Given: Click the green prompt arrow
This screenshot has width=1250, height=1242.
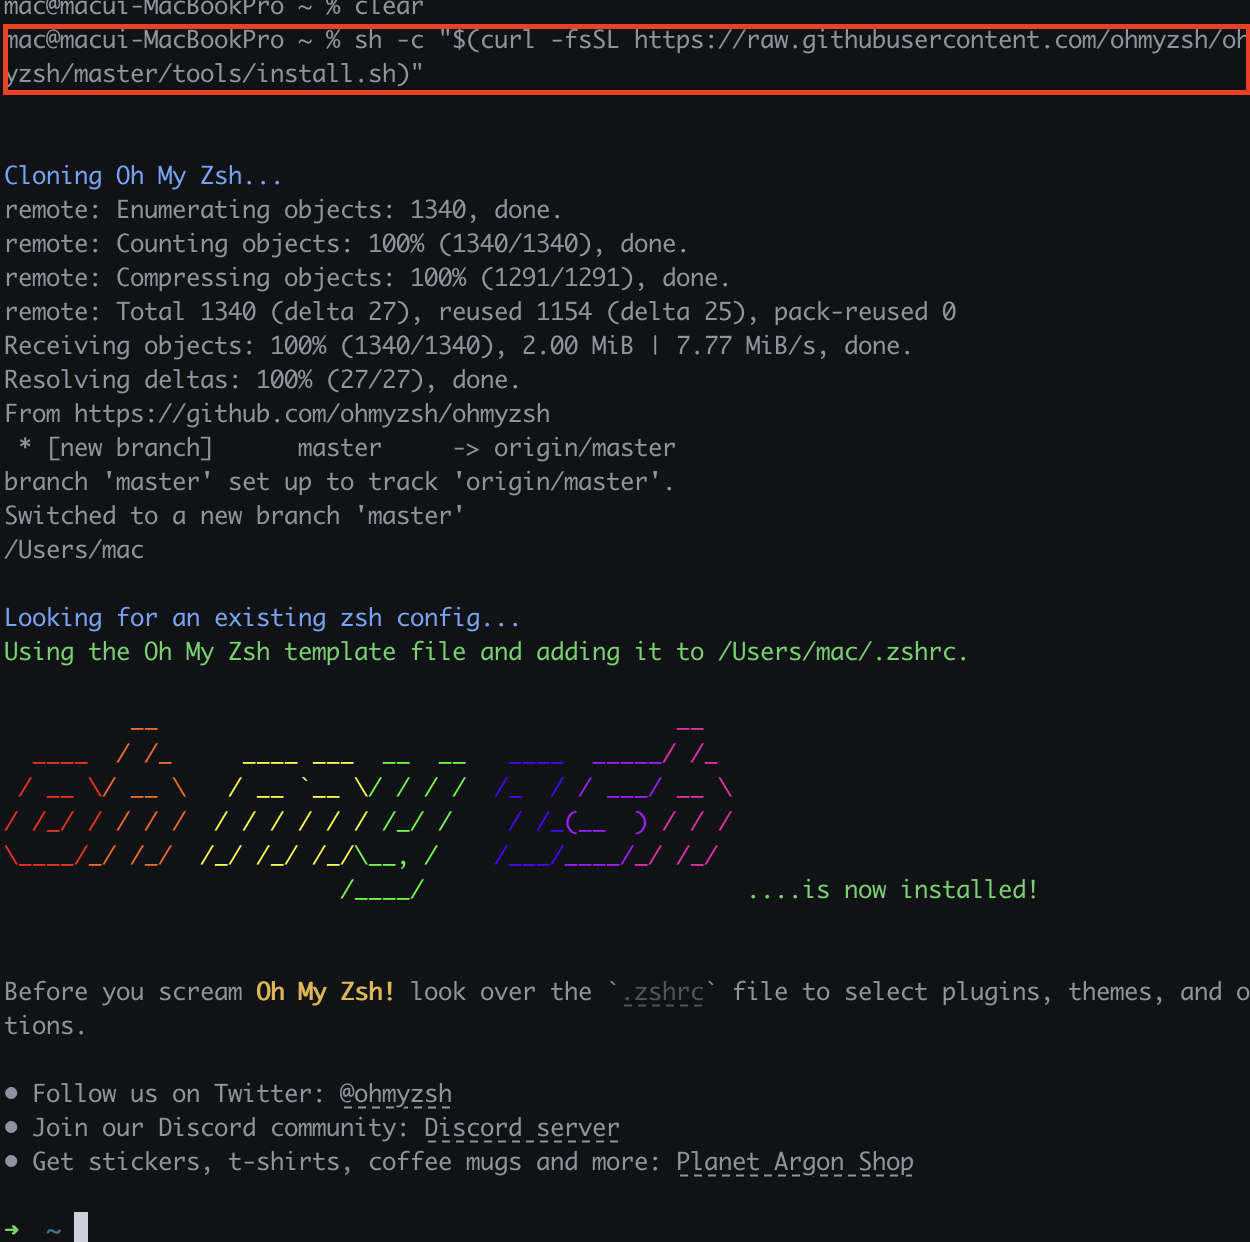Looking at the screenshot, I should (12, 1230).
